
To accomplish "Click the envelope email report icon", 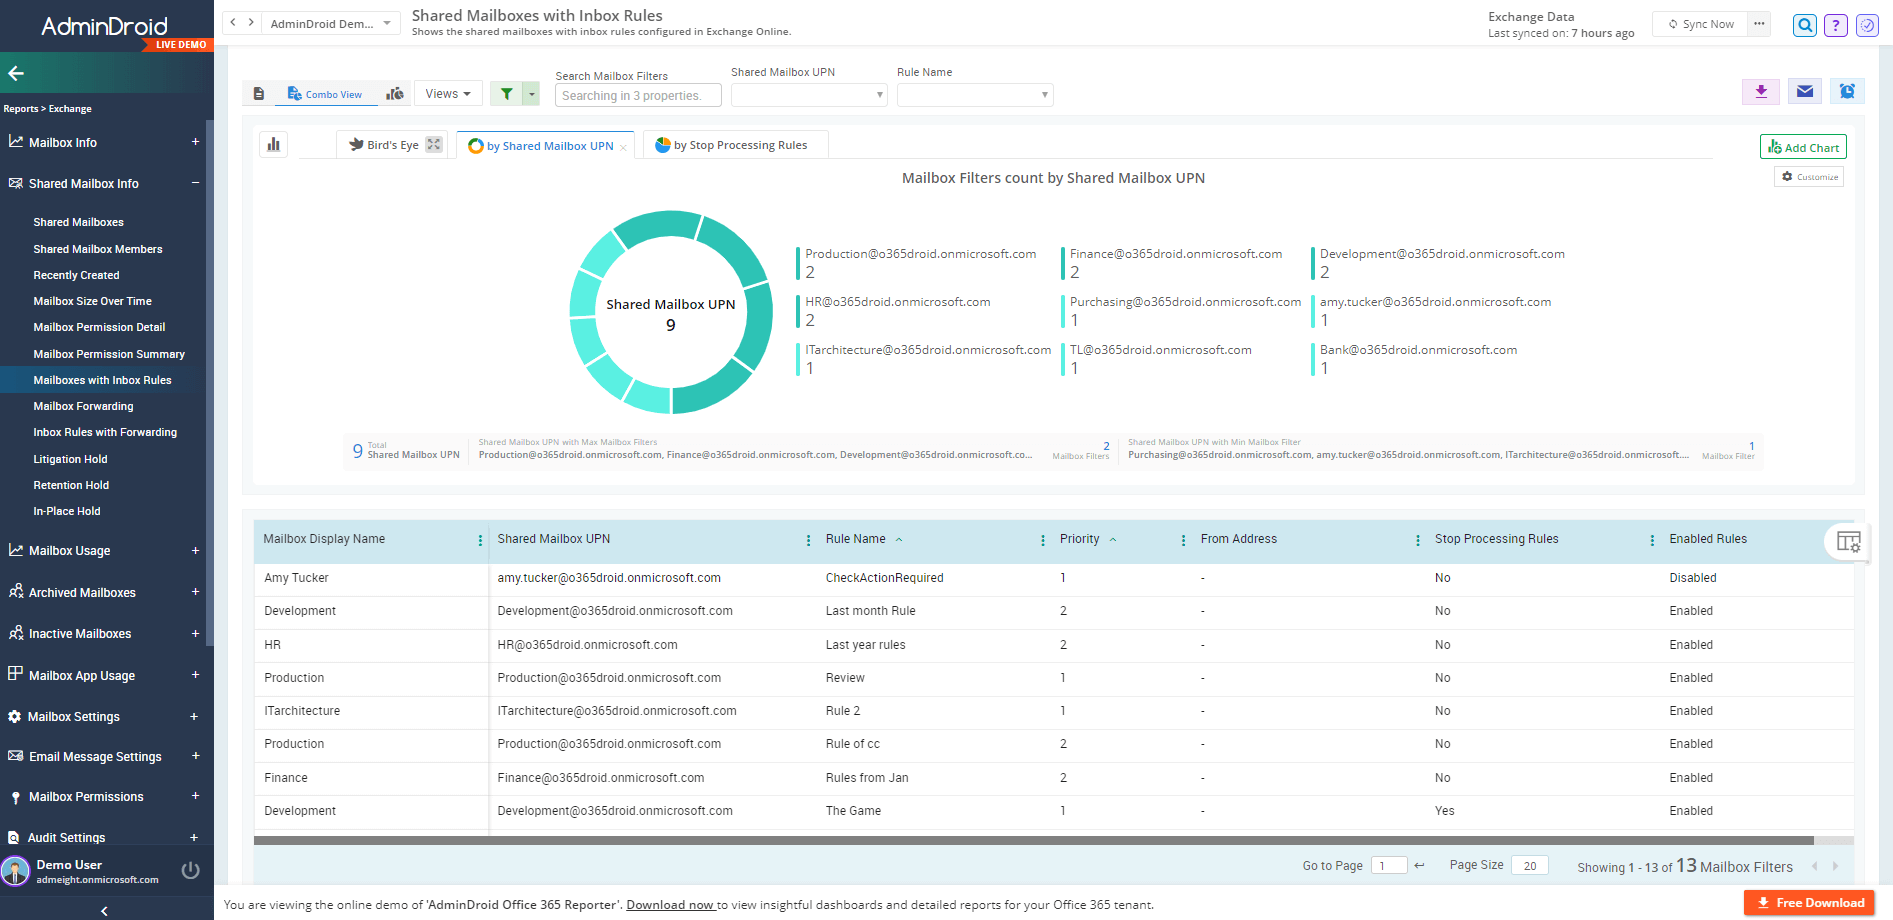I will (1804, 92).
